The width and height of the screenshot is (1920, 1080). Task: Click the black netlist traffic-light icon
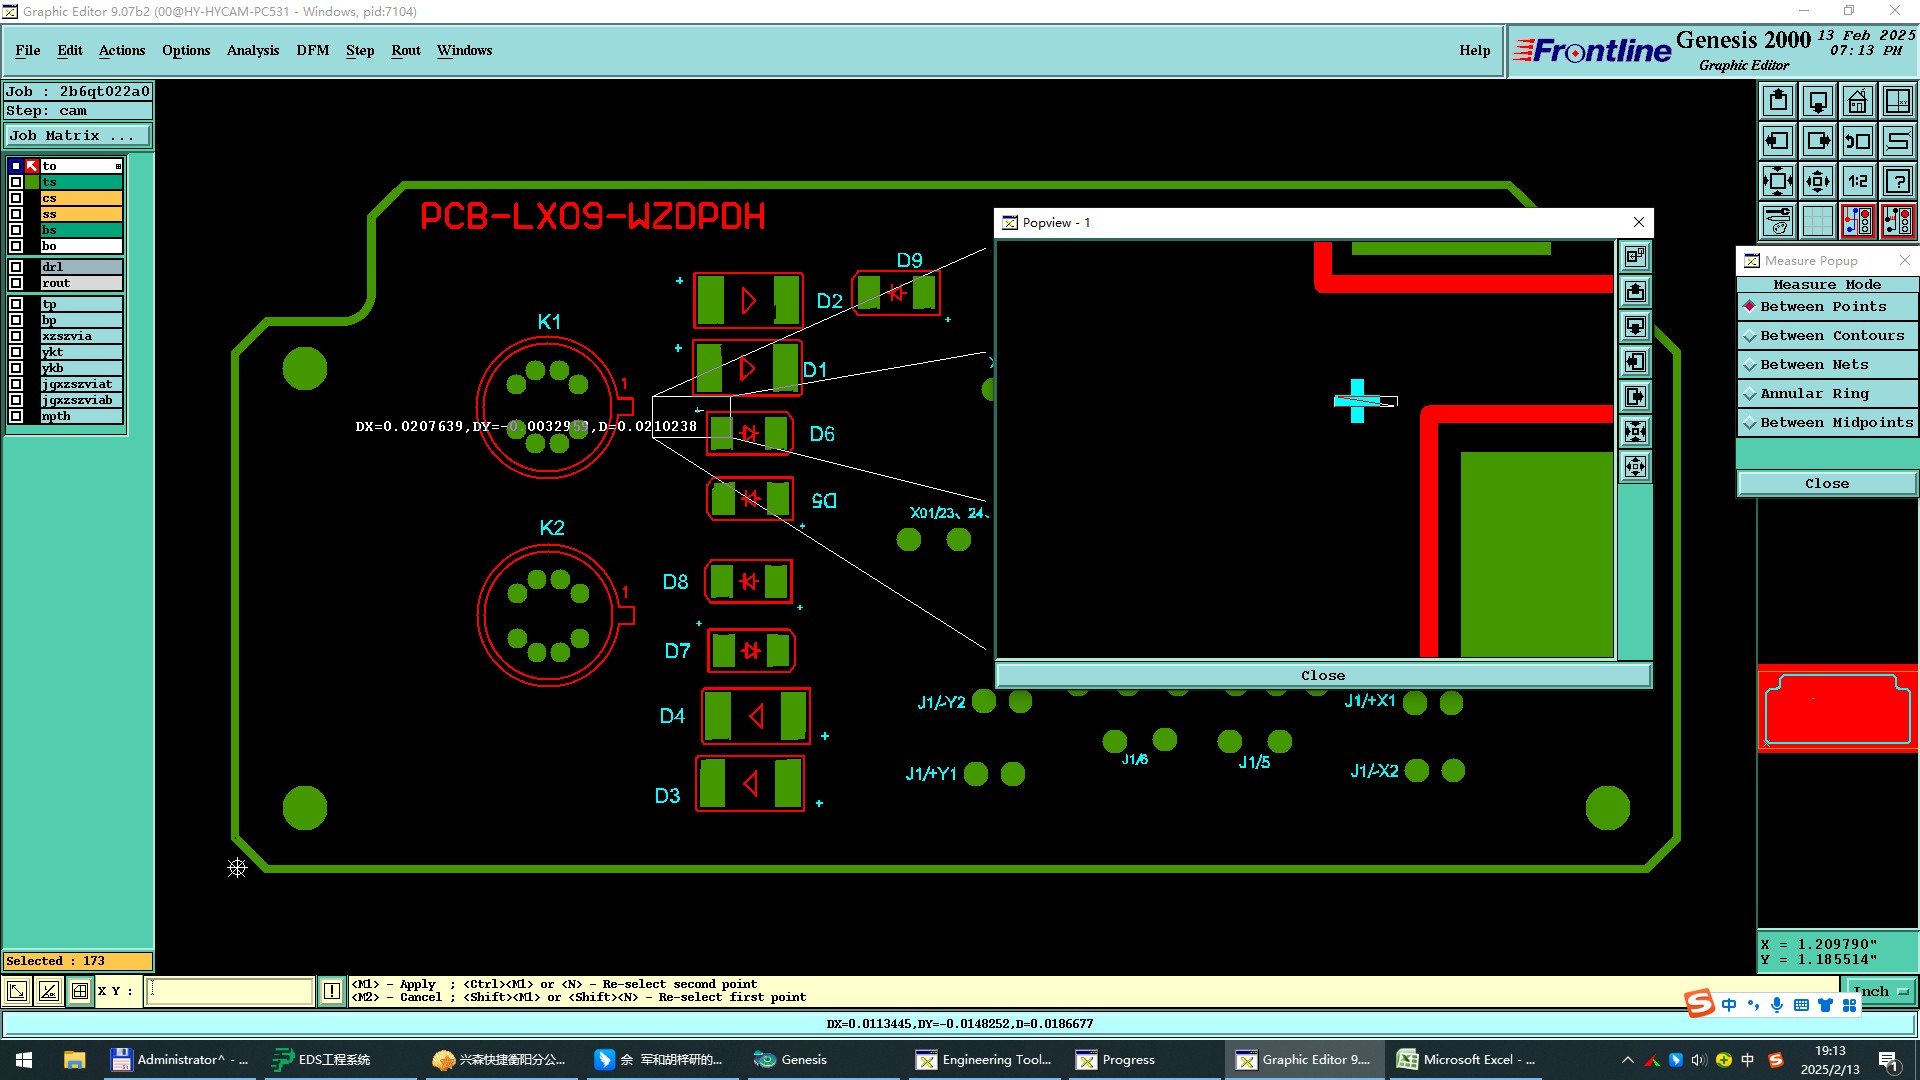(1898, 221)
